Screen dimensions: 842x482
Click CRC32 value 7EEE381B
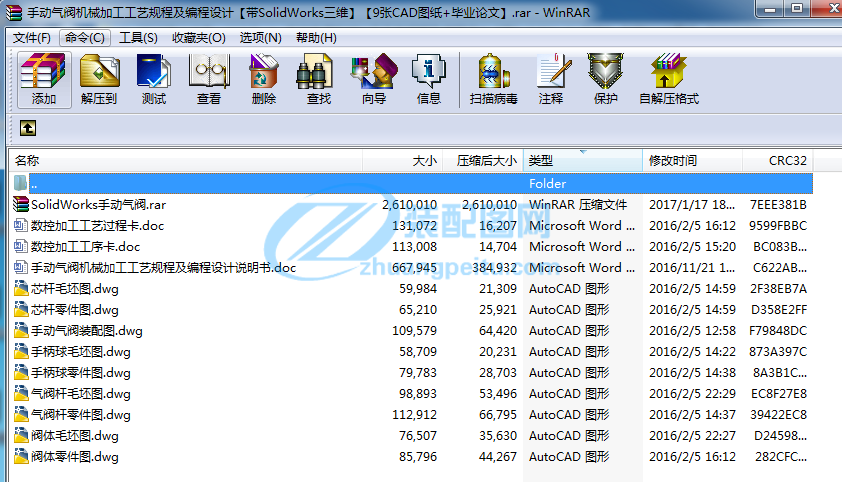click(x=778, y=205)
